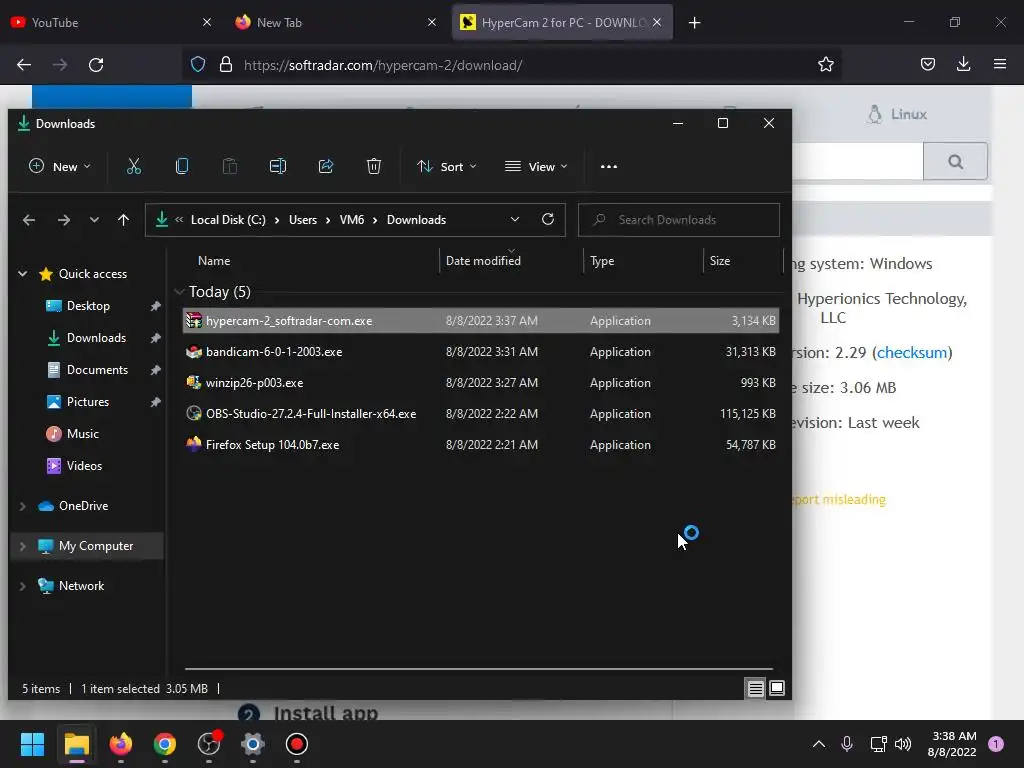Open Windows Start menu
This screenshot has height=768, width=1024.
[x=32, y=744]
